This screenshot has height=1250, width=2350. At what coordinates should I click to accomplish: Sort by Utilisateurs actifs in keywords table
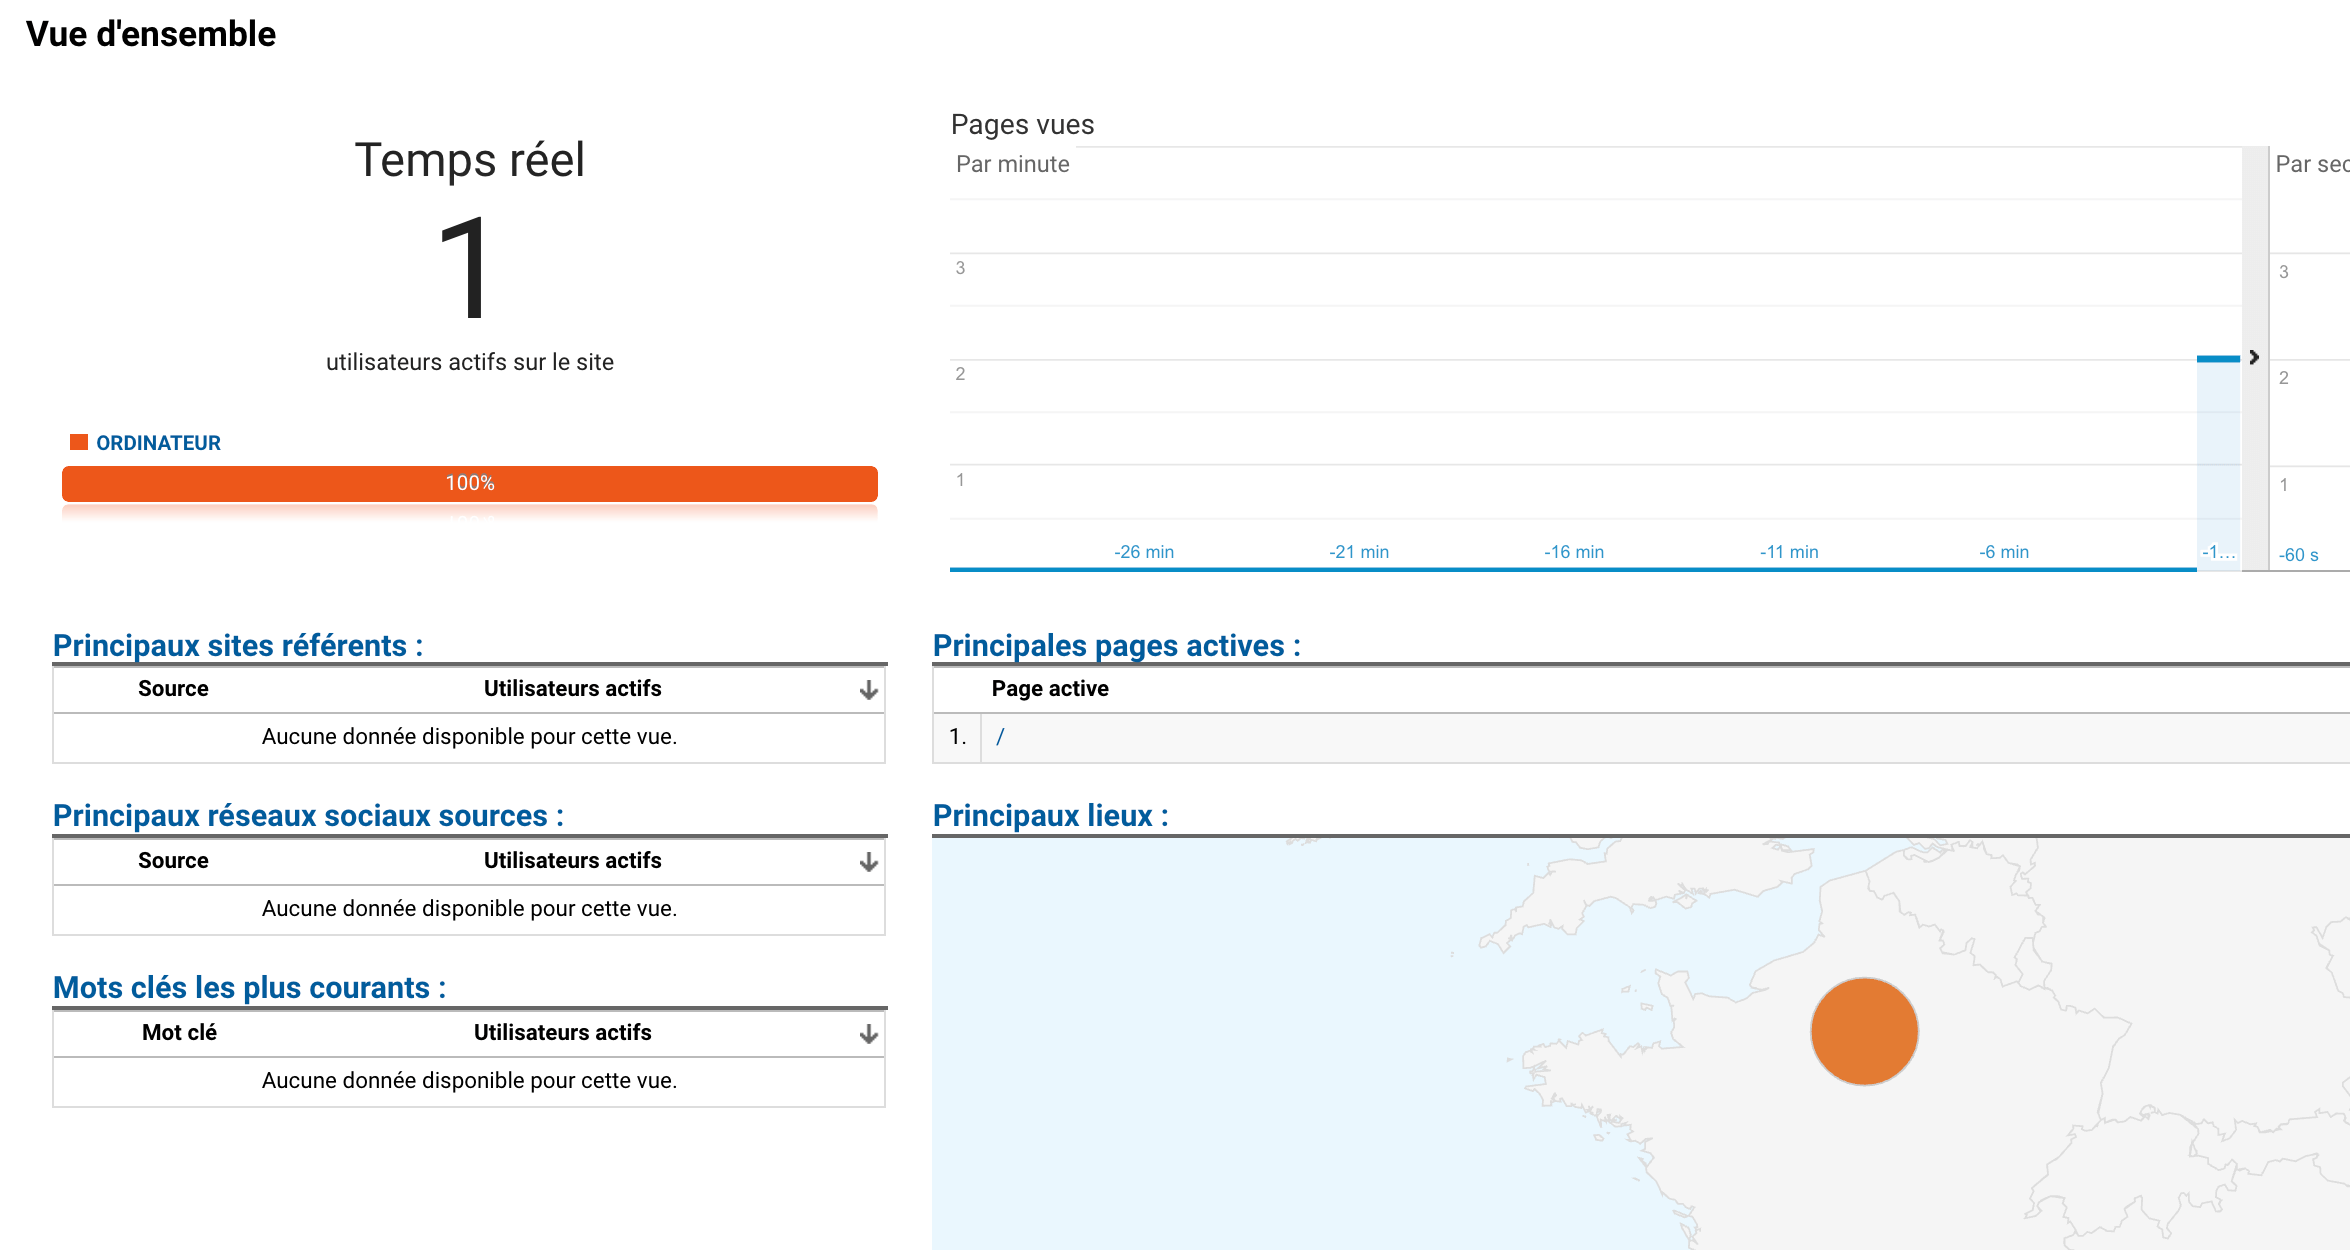click(x=562, y=1033)
